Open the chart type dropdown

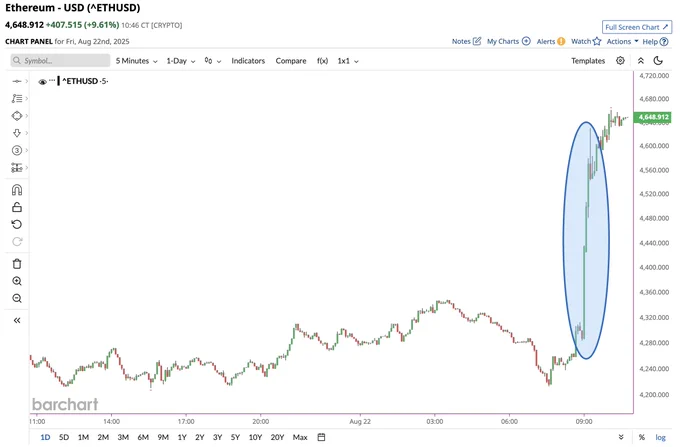(212, 61)
